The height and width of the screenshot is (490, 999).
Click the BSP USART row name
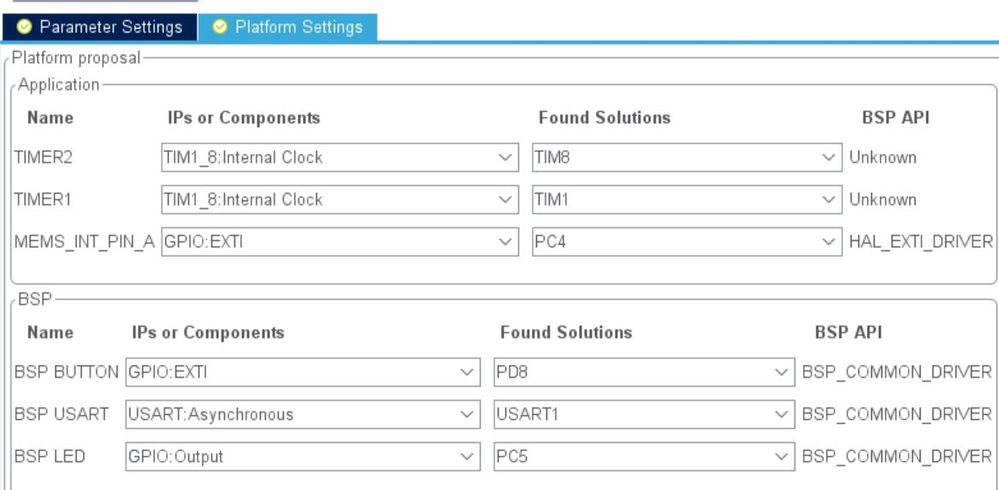[x=61, y=414]
